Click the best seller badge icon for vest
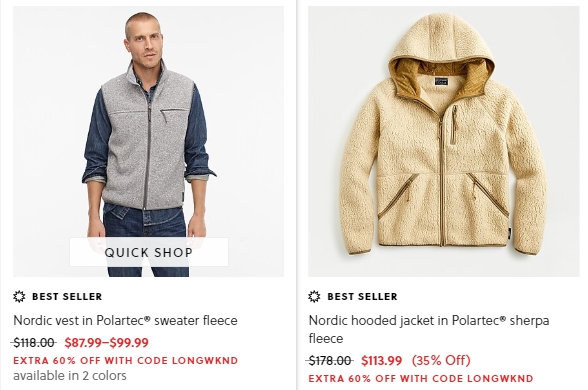 19,296
